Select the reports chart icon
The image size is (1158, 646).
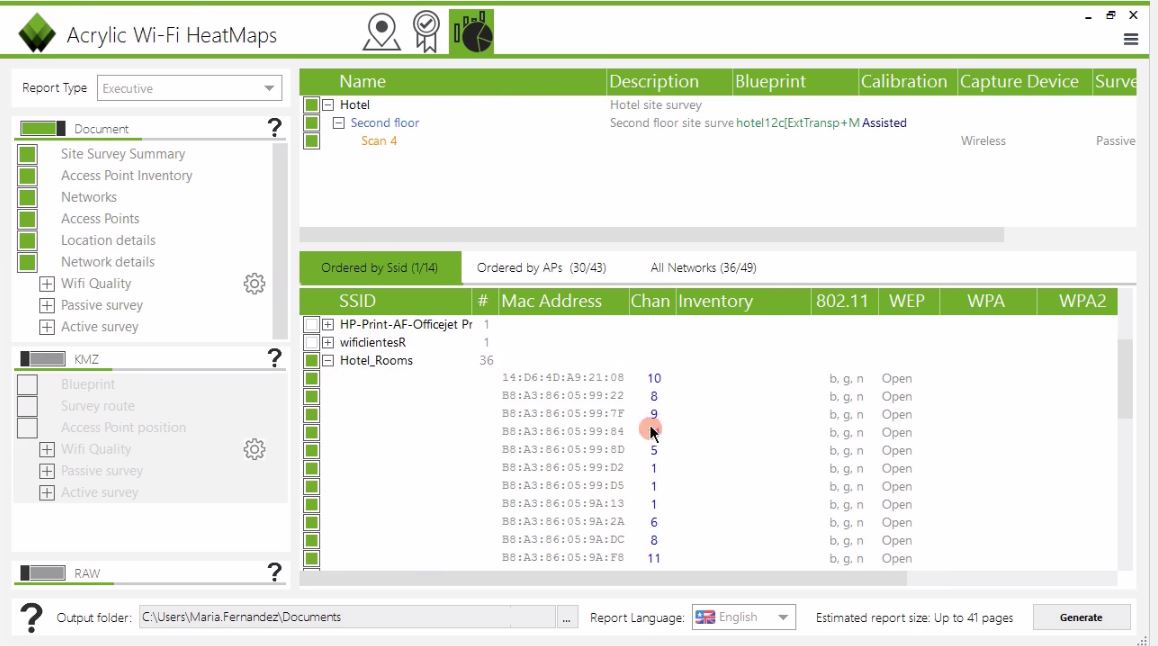[x=471, y=32]
